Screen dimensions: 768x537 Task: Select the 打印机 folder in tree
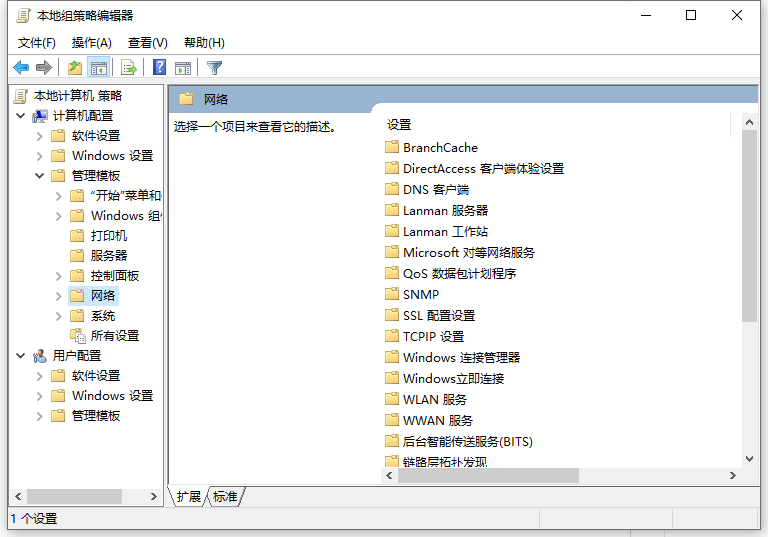[x=108, y=236]
